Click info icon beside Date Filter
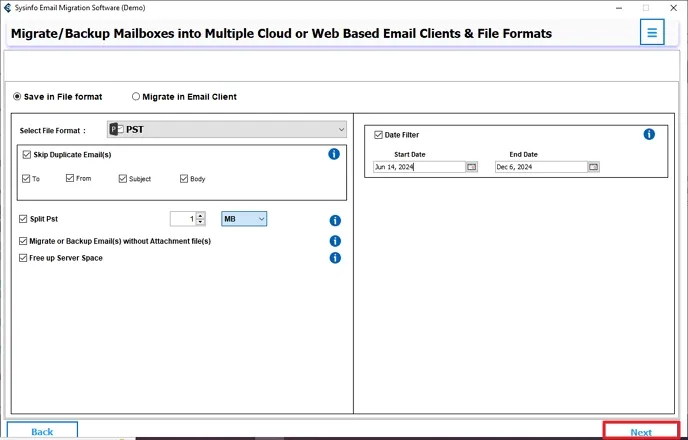 click(649, 134)
